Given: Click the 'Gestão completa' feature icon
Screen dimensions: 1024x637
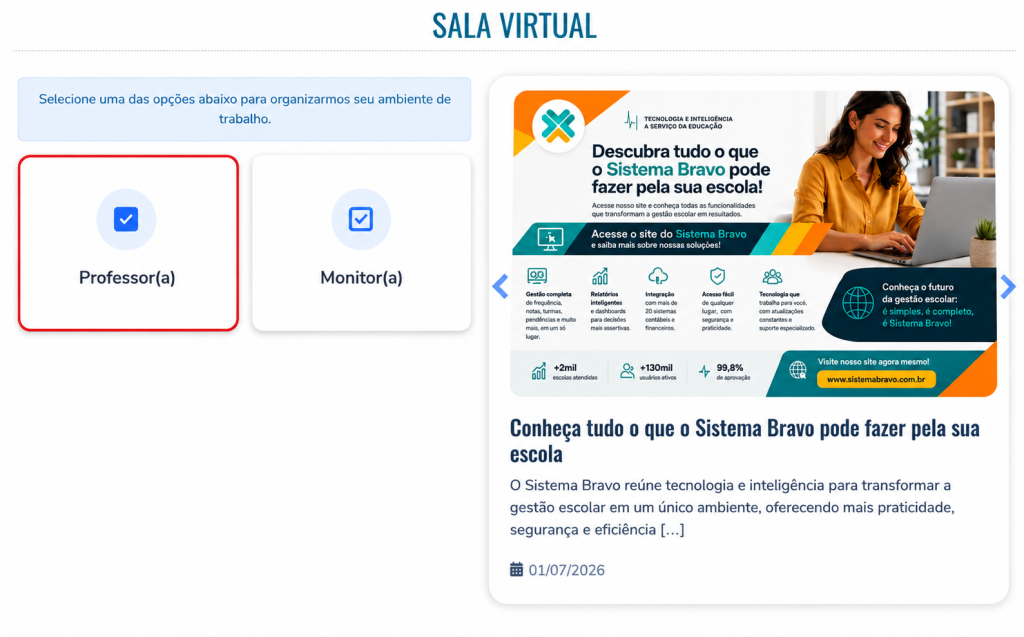Looking at the screenshot, I should pos(537,276).
